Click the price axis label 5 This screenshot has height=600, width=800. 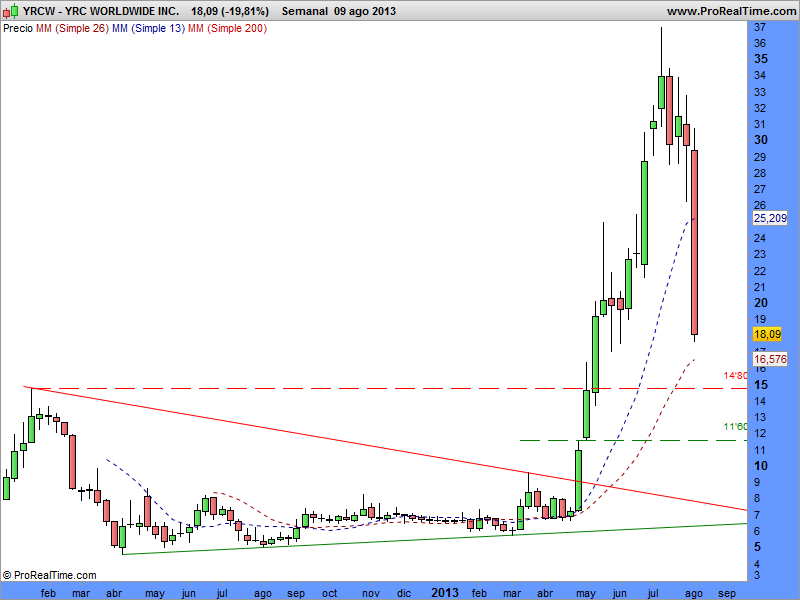[758, 547]
